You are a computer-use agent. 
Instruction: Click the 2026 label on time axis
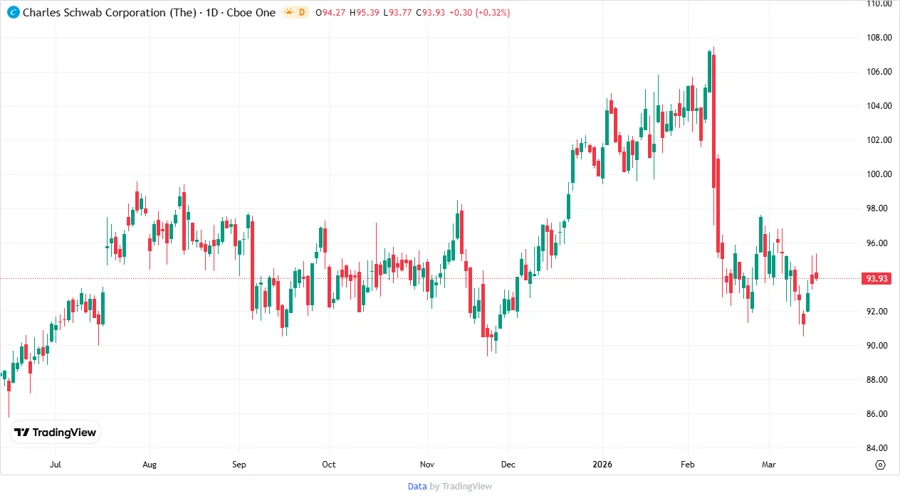coord(603,464)
